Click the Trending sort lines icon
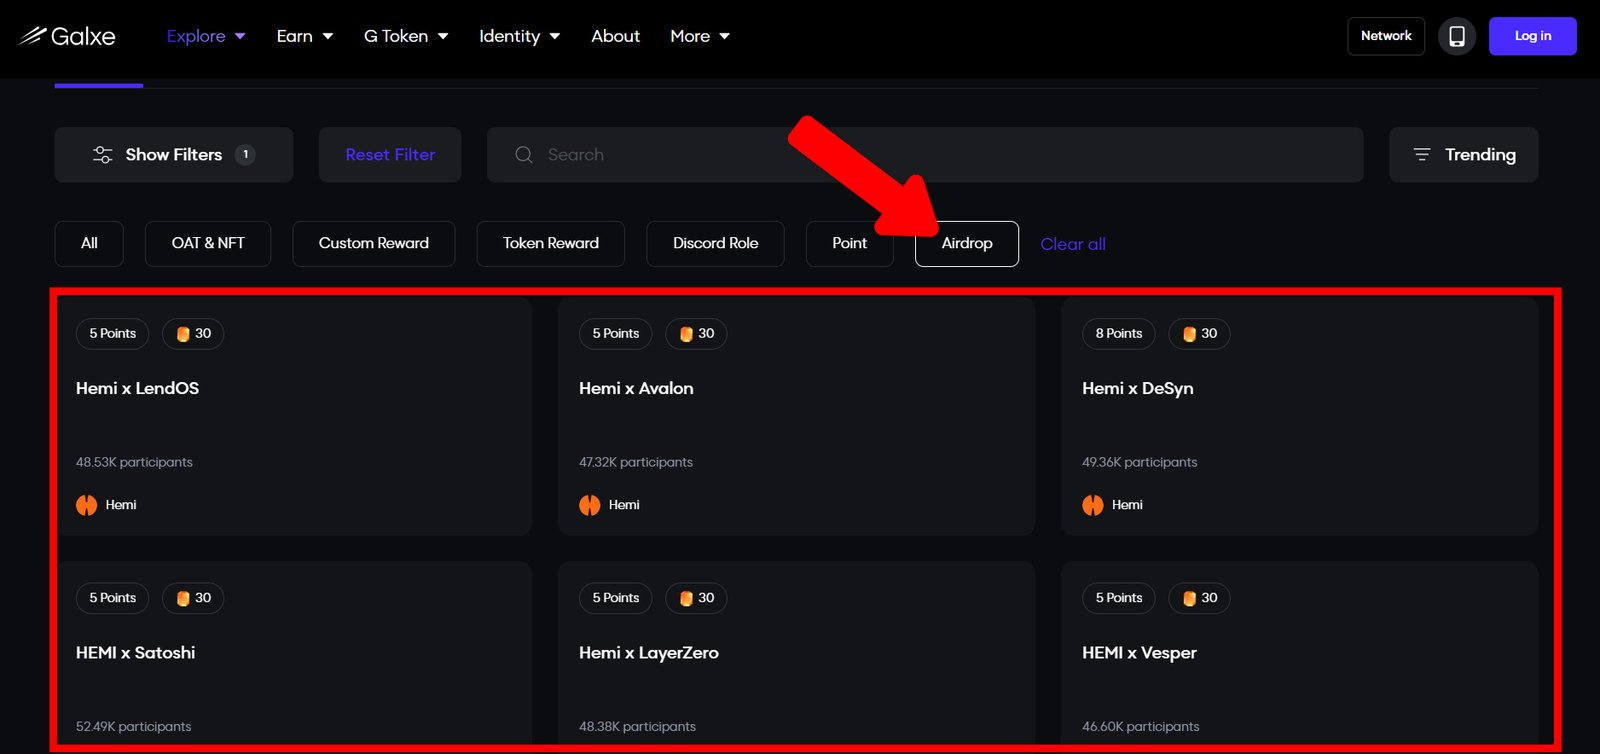Image resolution: width=1600 pixels, height=754 pixels. tap(1421, 155)
